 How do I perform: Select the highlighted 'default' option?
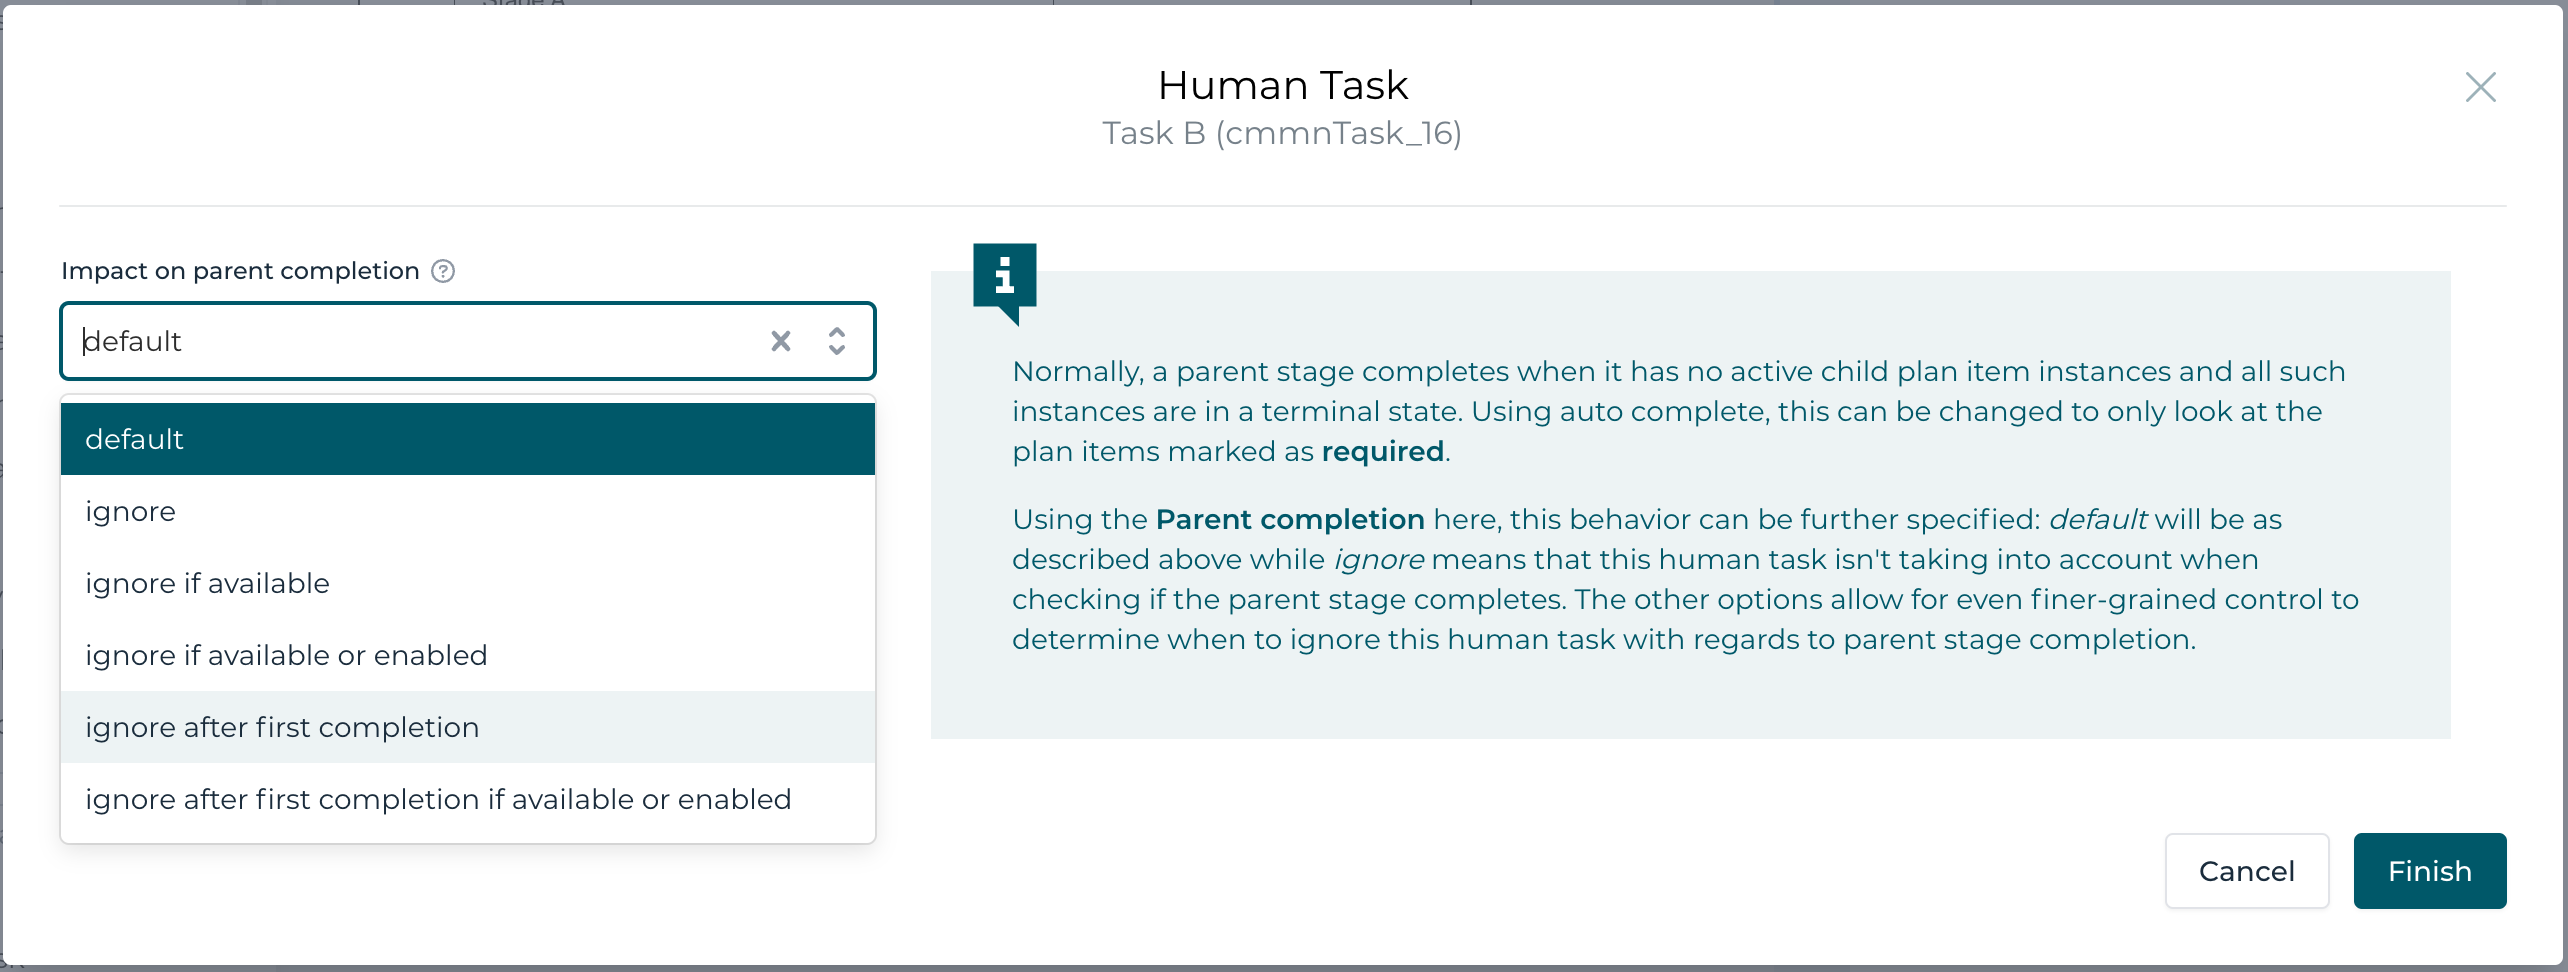[x=467, y=439]
